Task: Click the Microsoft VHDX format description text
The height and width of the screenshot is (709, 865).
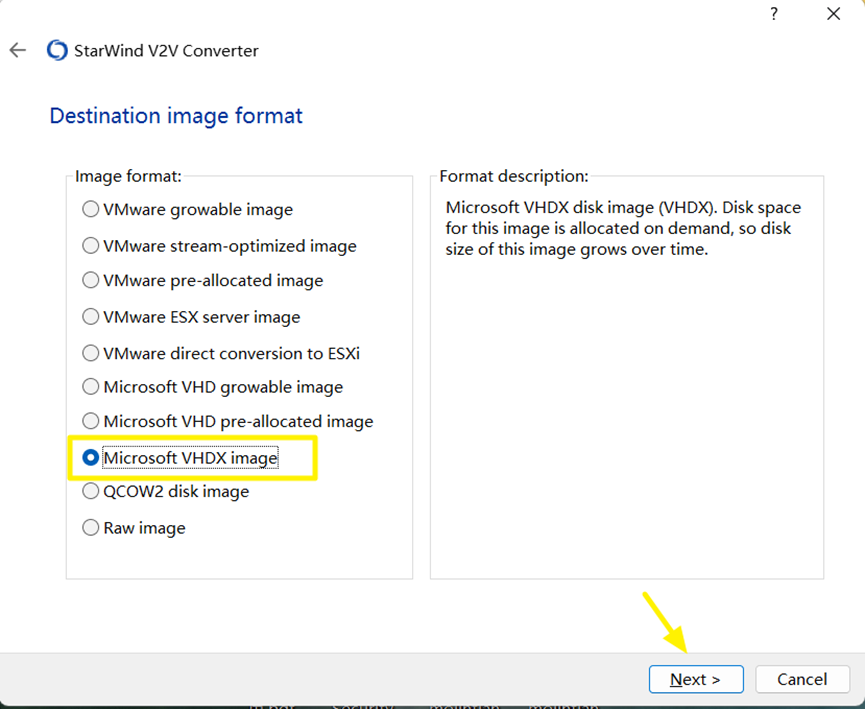Action: click(623, 228)
